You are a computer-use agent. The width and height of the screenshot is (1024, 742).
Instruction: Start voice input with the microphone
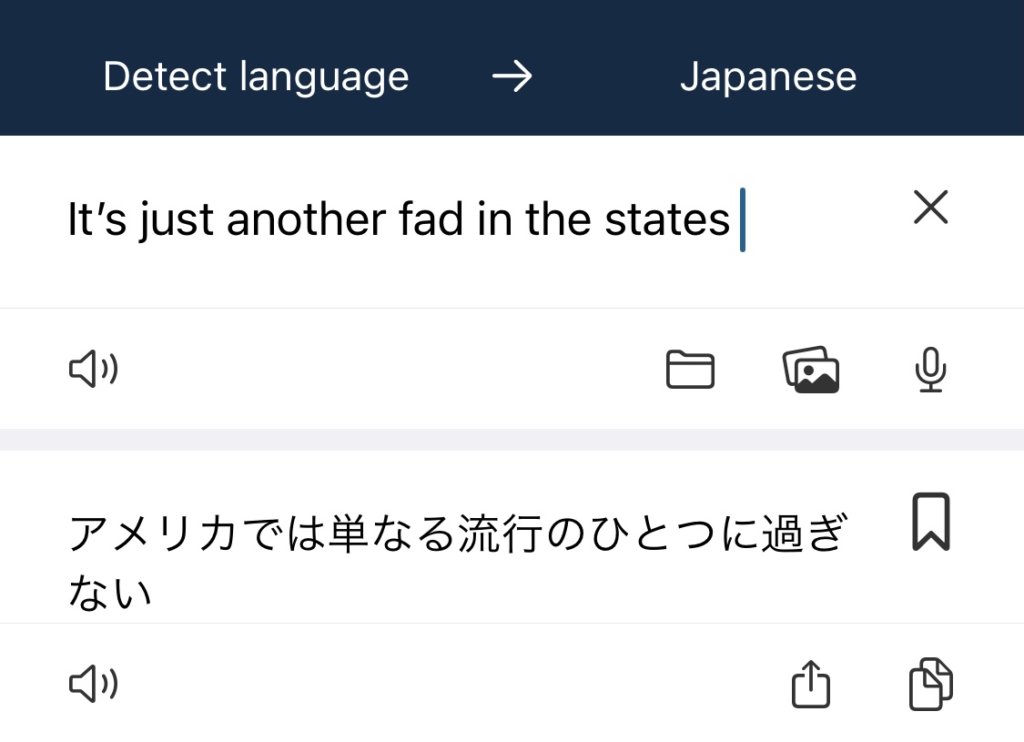point(931,371)
